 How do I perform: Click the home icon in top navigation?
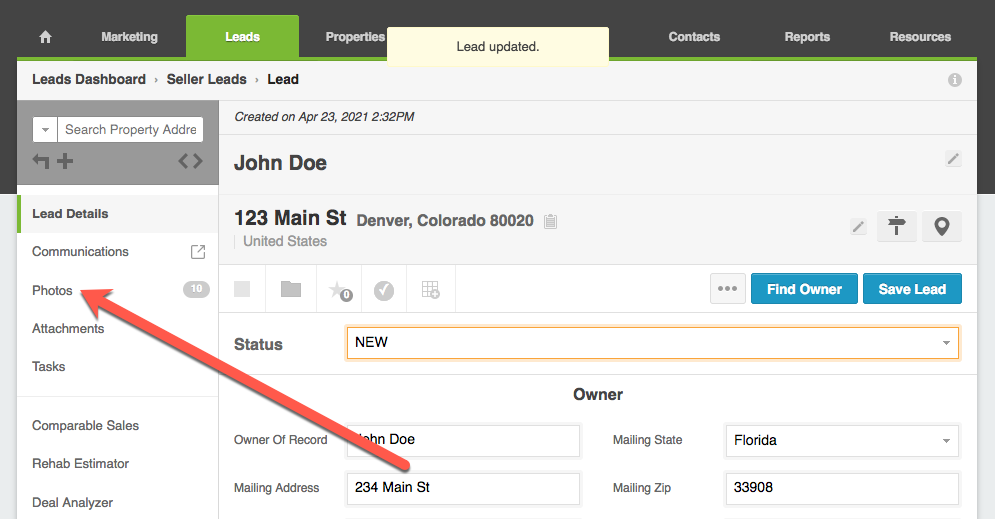45,37
